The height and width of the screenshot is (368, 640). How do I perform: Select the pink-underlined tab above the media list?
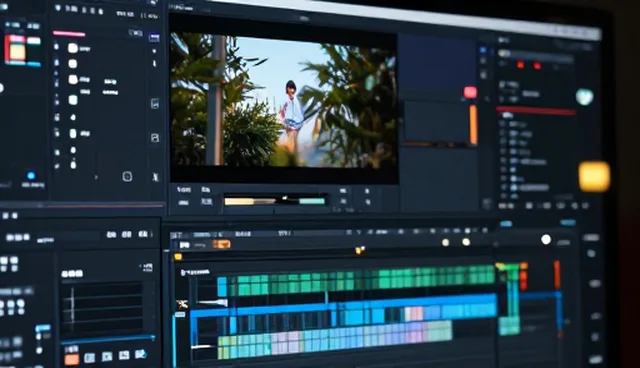click(69, 34)
